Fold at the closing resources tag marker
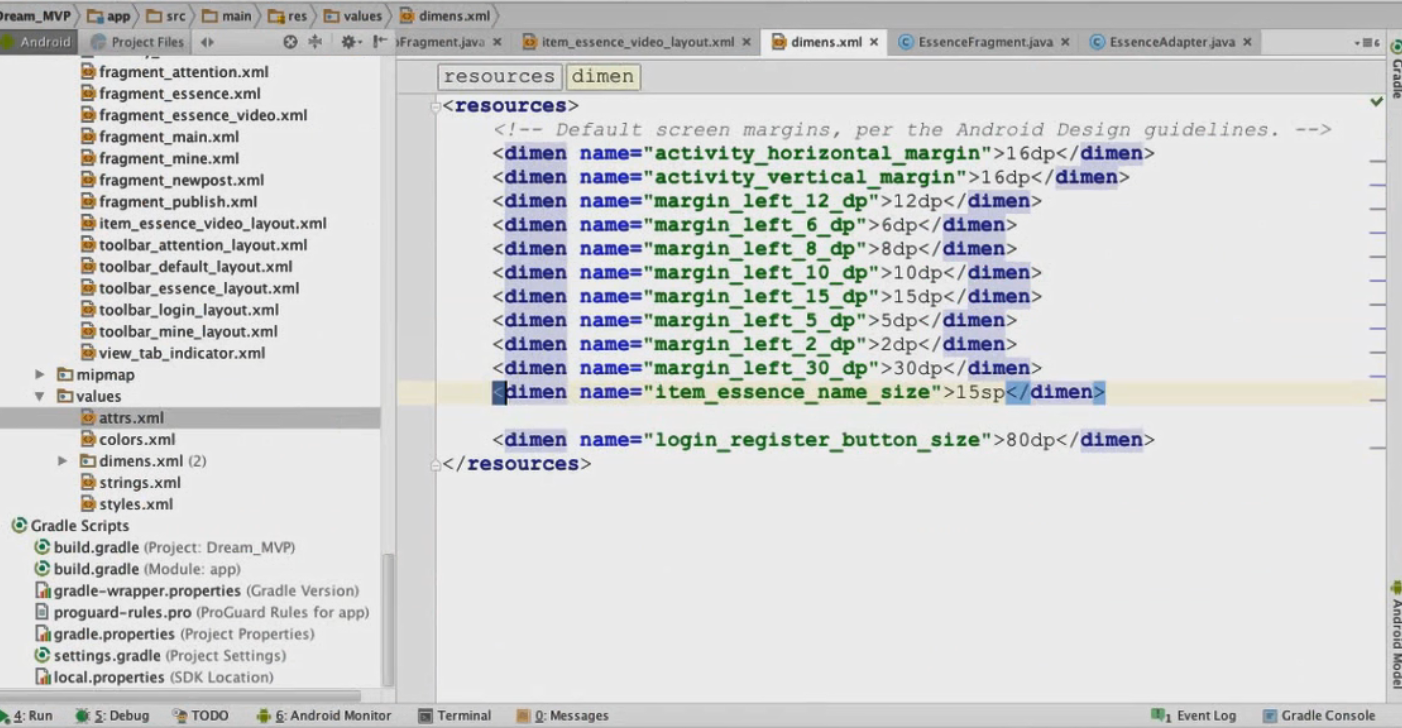 tap(436, 464)
